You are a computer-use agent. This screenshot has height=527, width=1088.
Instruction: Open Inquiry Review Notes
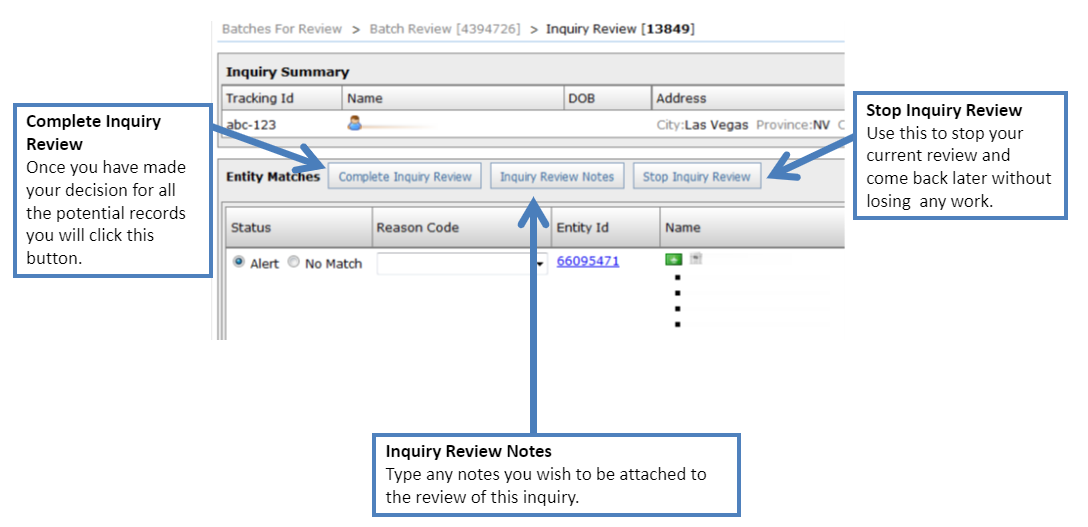click(557, 176)
